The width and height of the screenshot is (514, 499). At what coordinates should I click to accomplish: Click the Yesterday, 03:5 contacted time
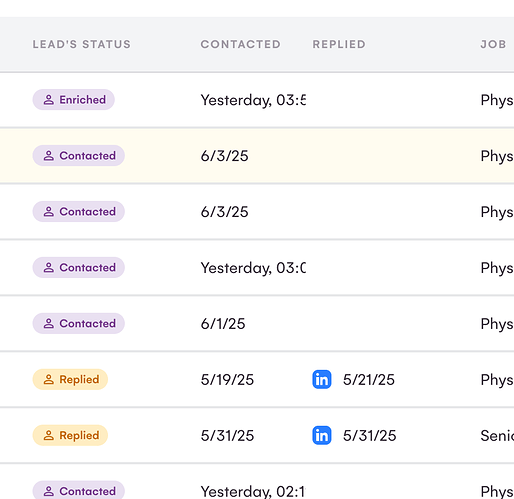pos(253,100)
